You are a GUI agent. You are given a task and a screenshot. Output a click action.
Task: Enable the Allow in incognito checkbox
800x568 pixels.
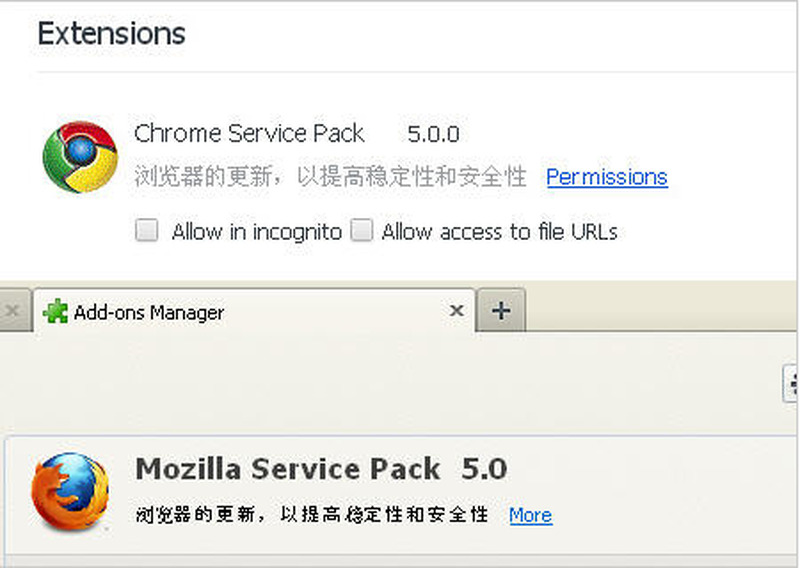(x=147, y=231)
